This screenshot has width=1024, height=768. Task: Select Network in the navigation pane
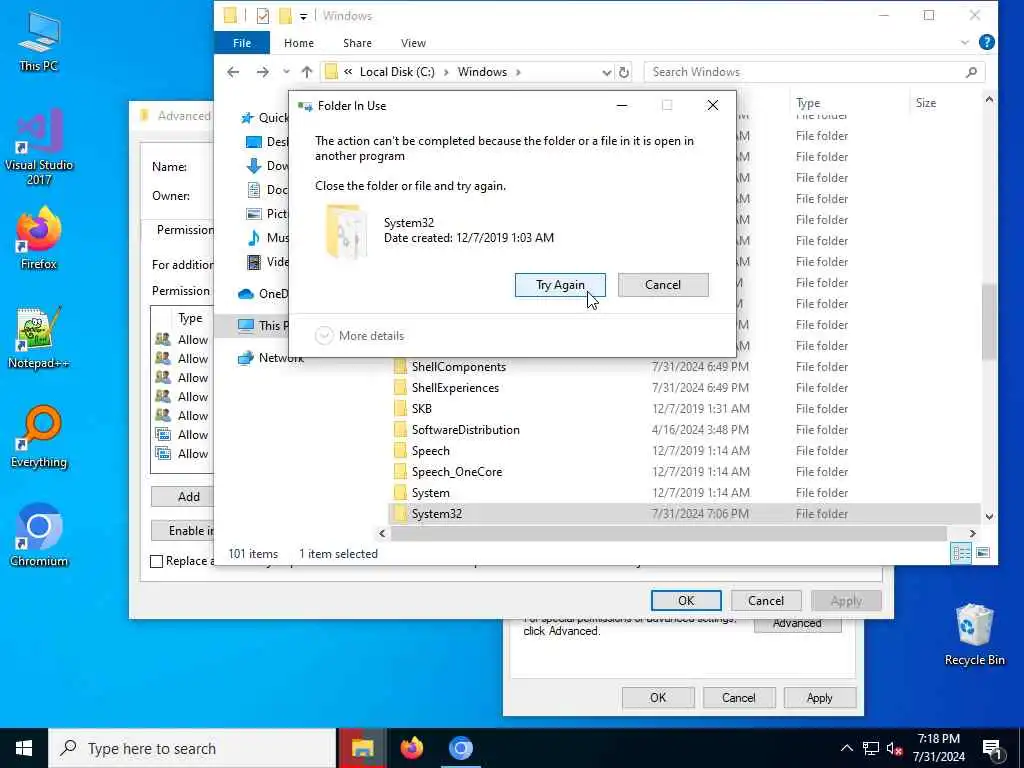coord(271,358)
